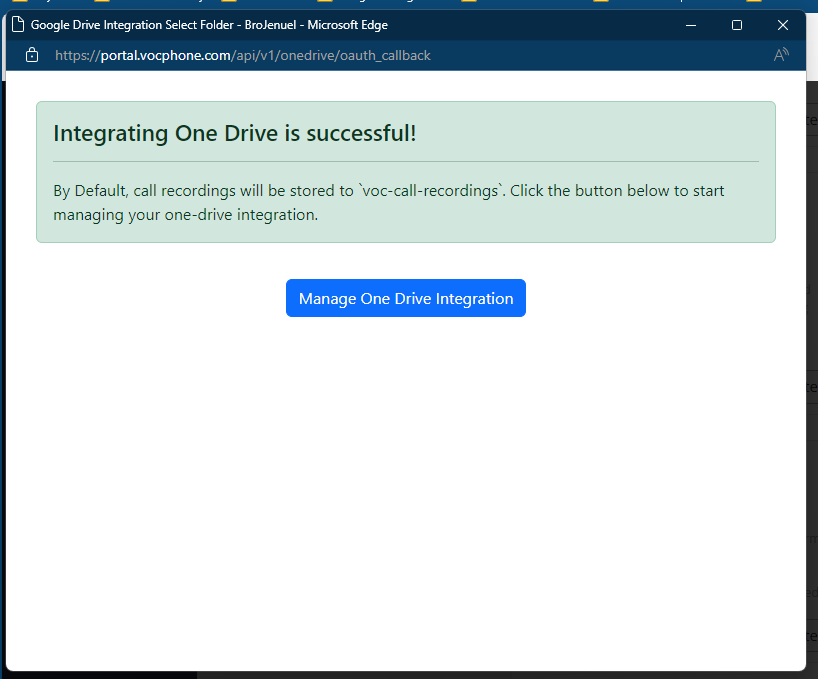Activate the Read aloud icon in address bar

(x=781, y=55)
